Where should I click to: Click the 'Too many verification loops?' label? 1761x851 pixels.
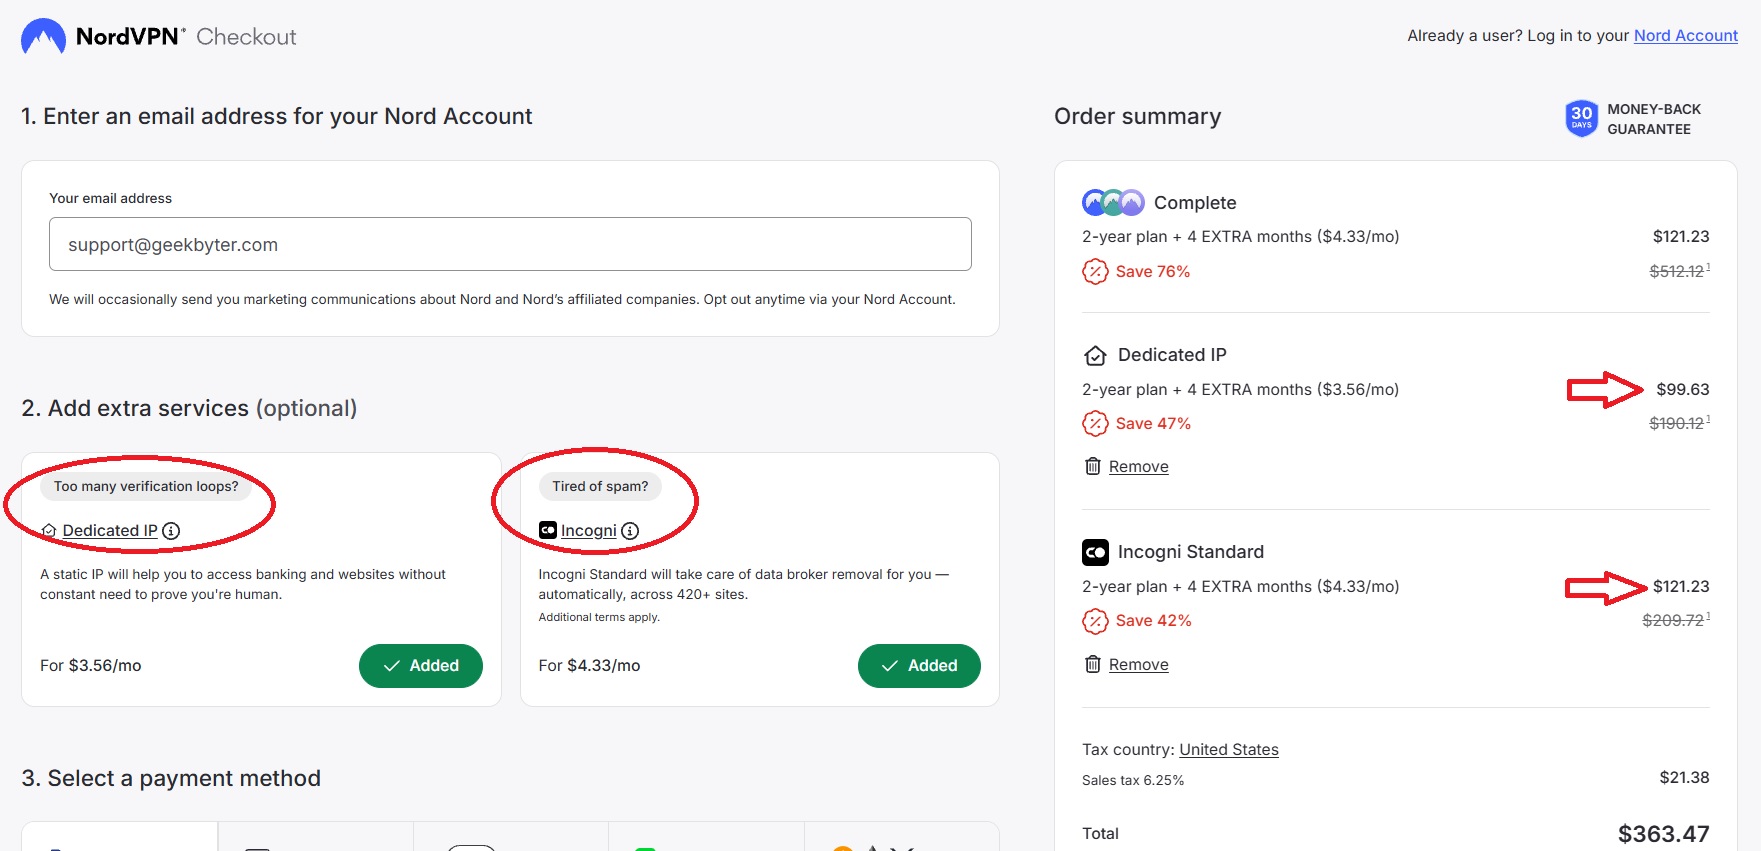click(146, 487)
